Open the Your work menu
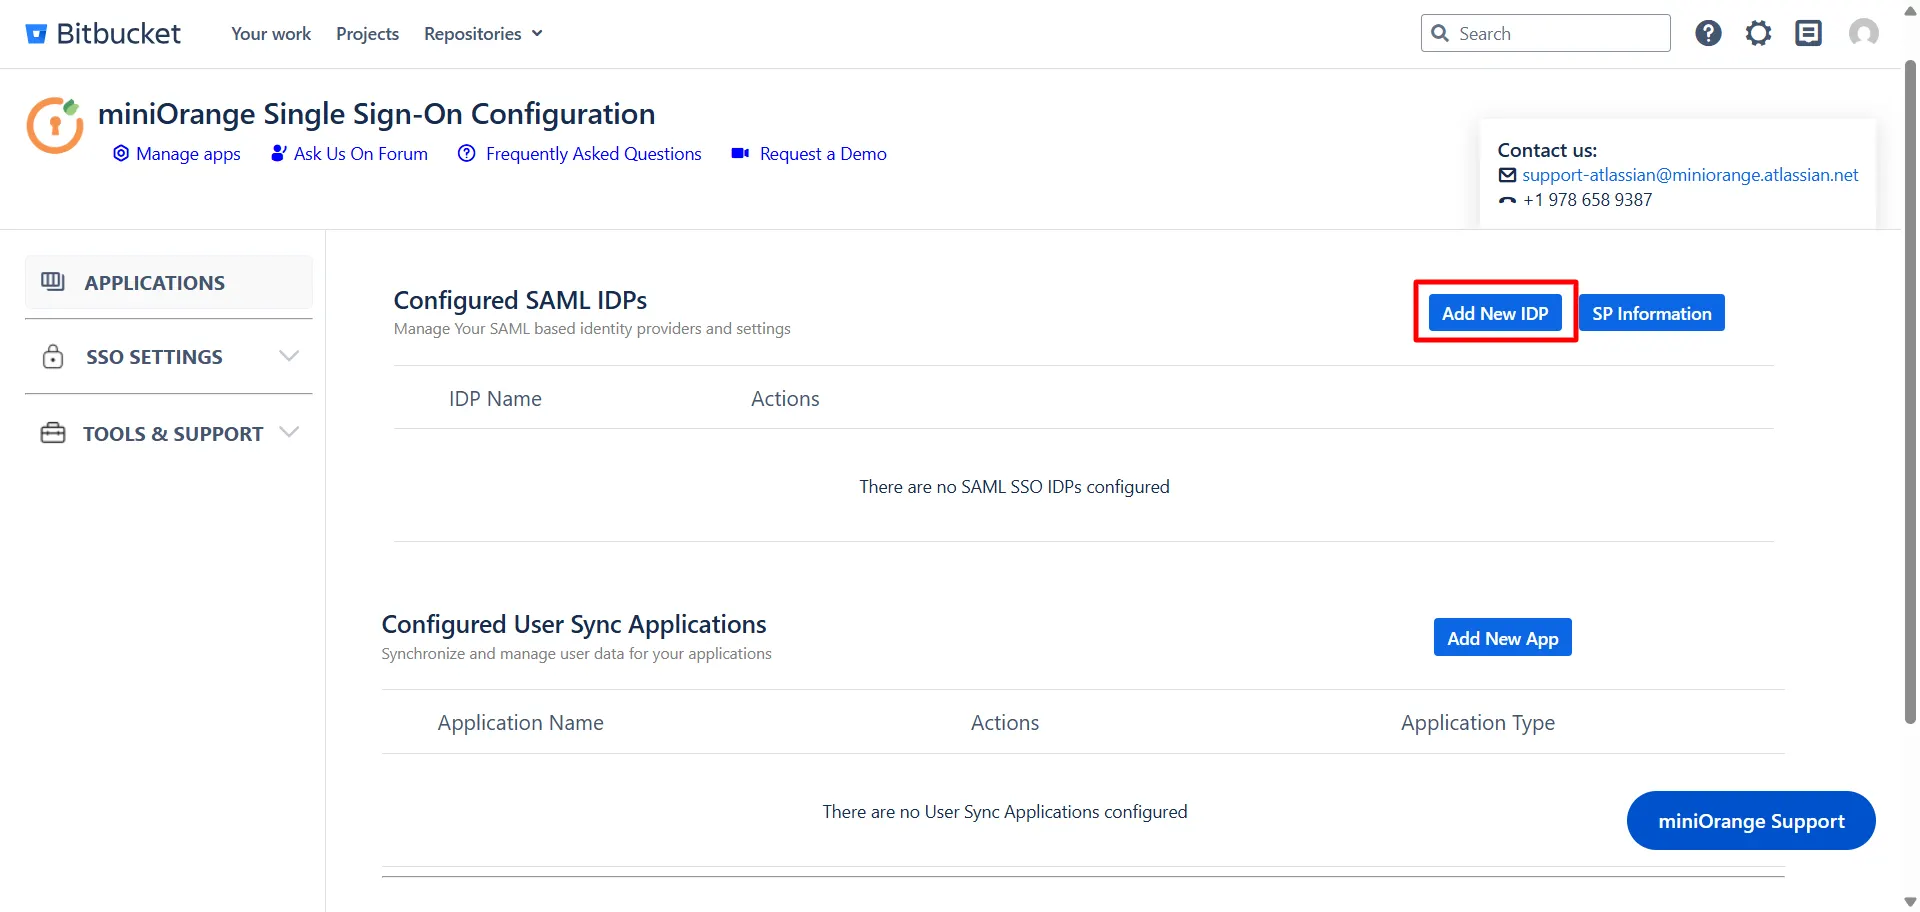This screenshot has width=1920, height=912. tap(270, 33)
